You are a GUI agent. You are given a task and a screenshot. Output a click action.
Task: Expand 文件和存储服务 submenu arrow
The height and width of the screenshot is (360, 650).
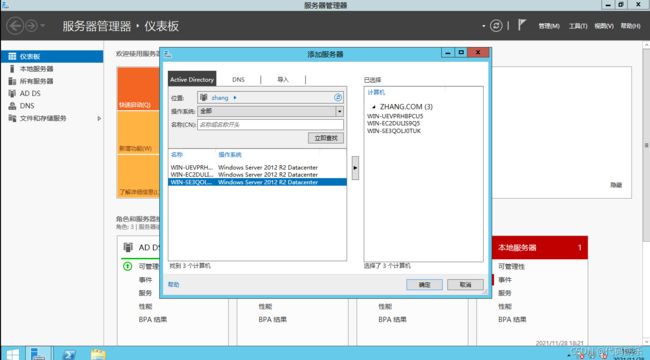tap(99, 118)
